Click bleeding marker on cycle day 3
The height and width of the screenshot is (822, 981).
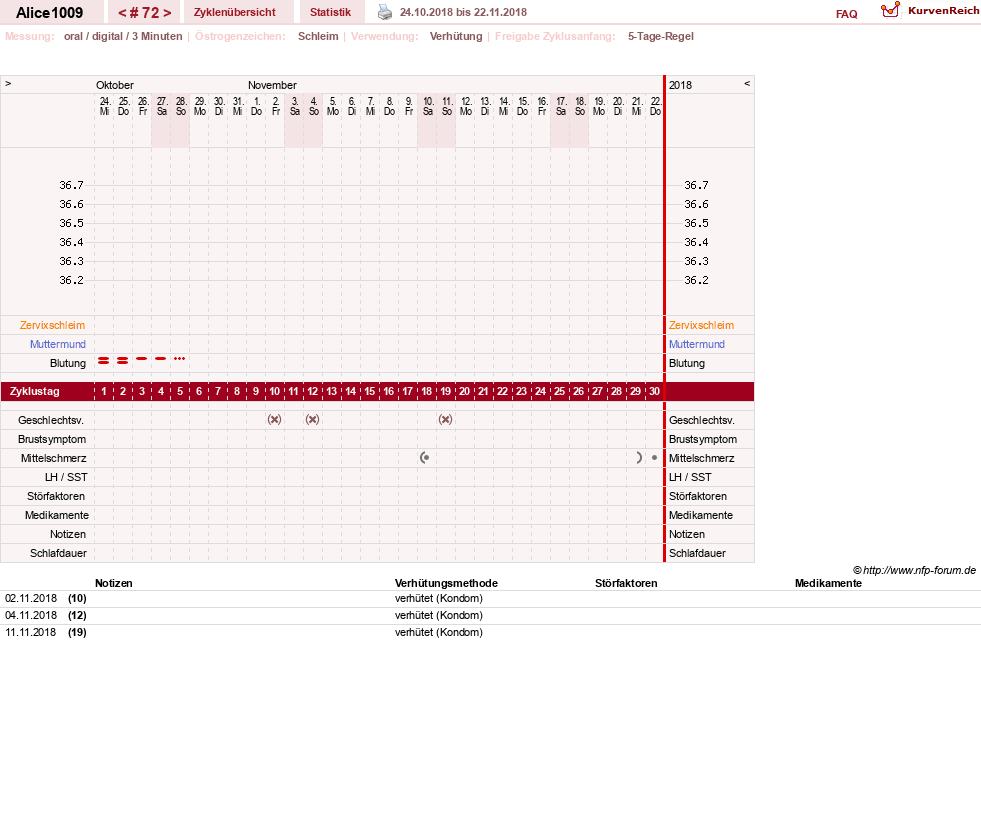click(x=142, y=358)
